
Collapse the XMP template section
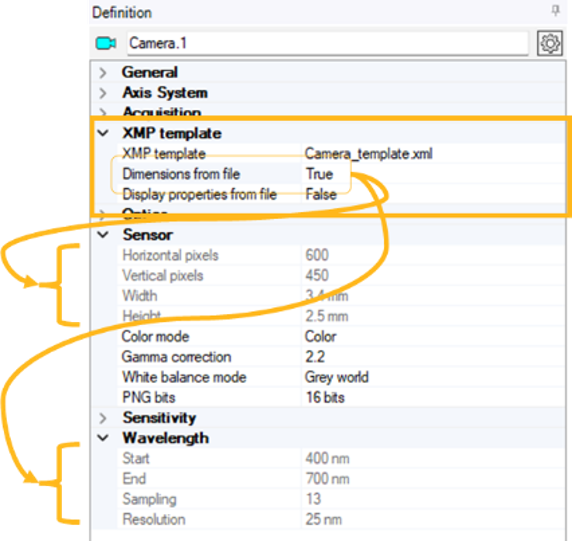tap(103, 133)
